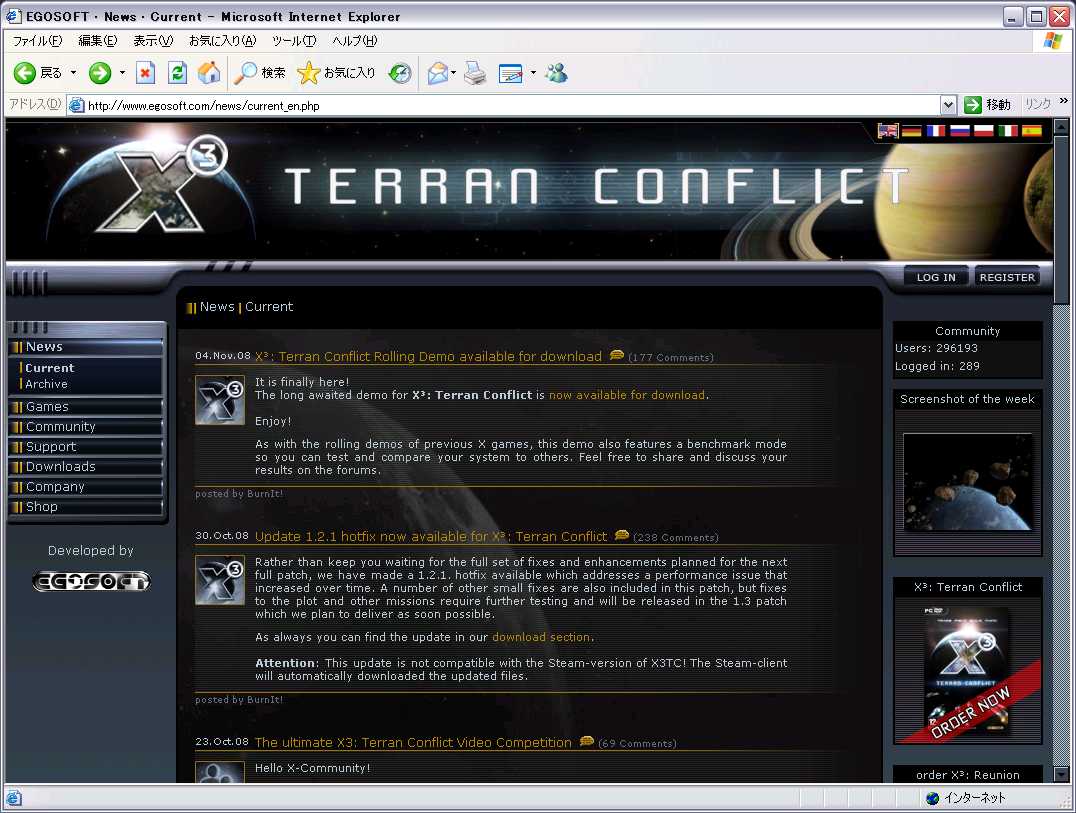
Task: Click the LOG IN button
Action: pyautogui.click(x=936, y=277)
